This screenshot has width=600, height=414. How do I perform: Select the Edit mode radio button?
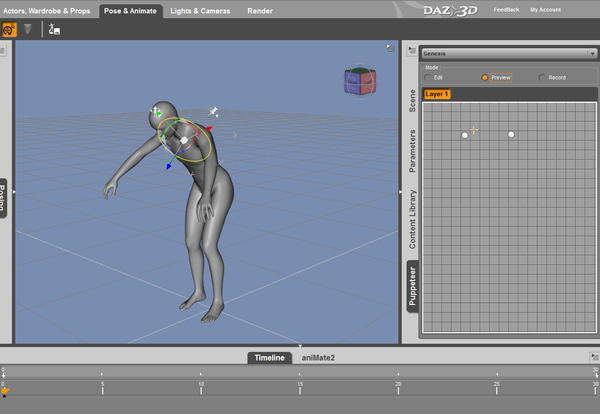[427, 77]
